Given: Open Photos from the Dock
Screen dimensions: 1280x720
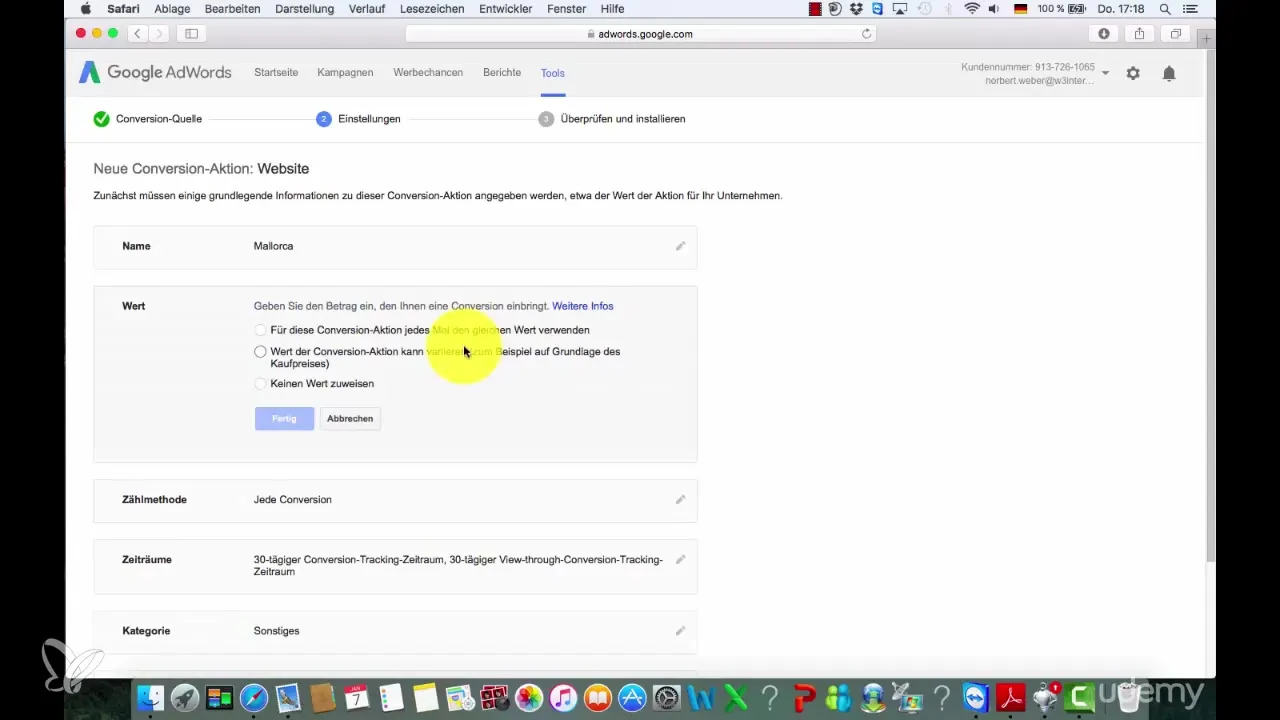Looking at the screenshot, I should pos(529,697).
